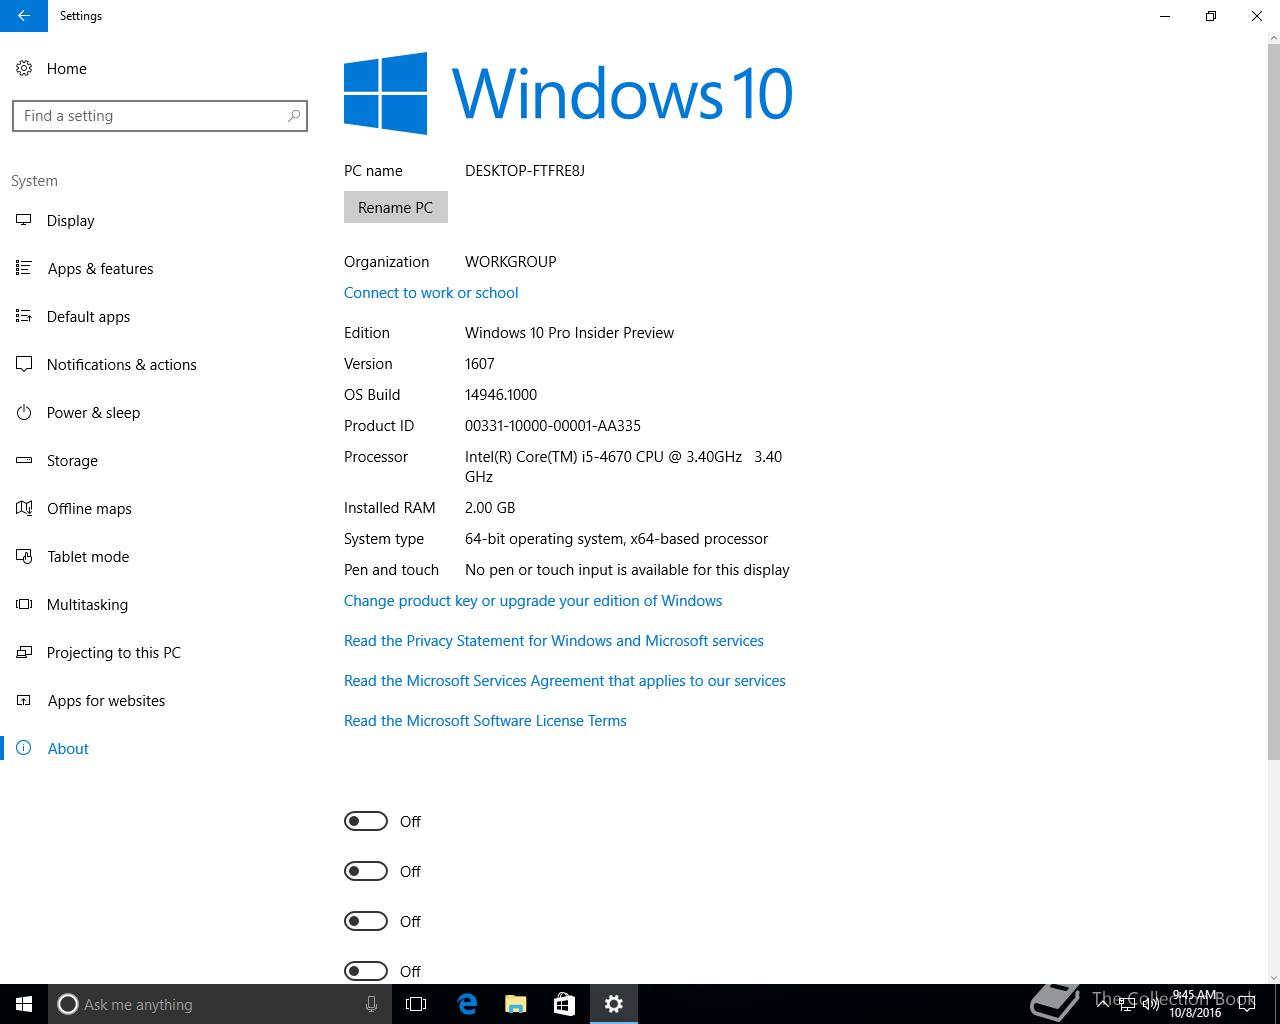Go back with the Settings back arrow
The image size is (1280, 1024).
(x=23, y=16)
